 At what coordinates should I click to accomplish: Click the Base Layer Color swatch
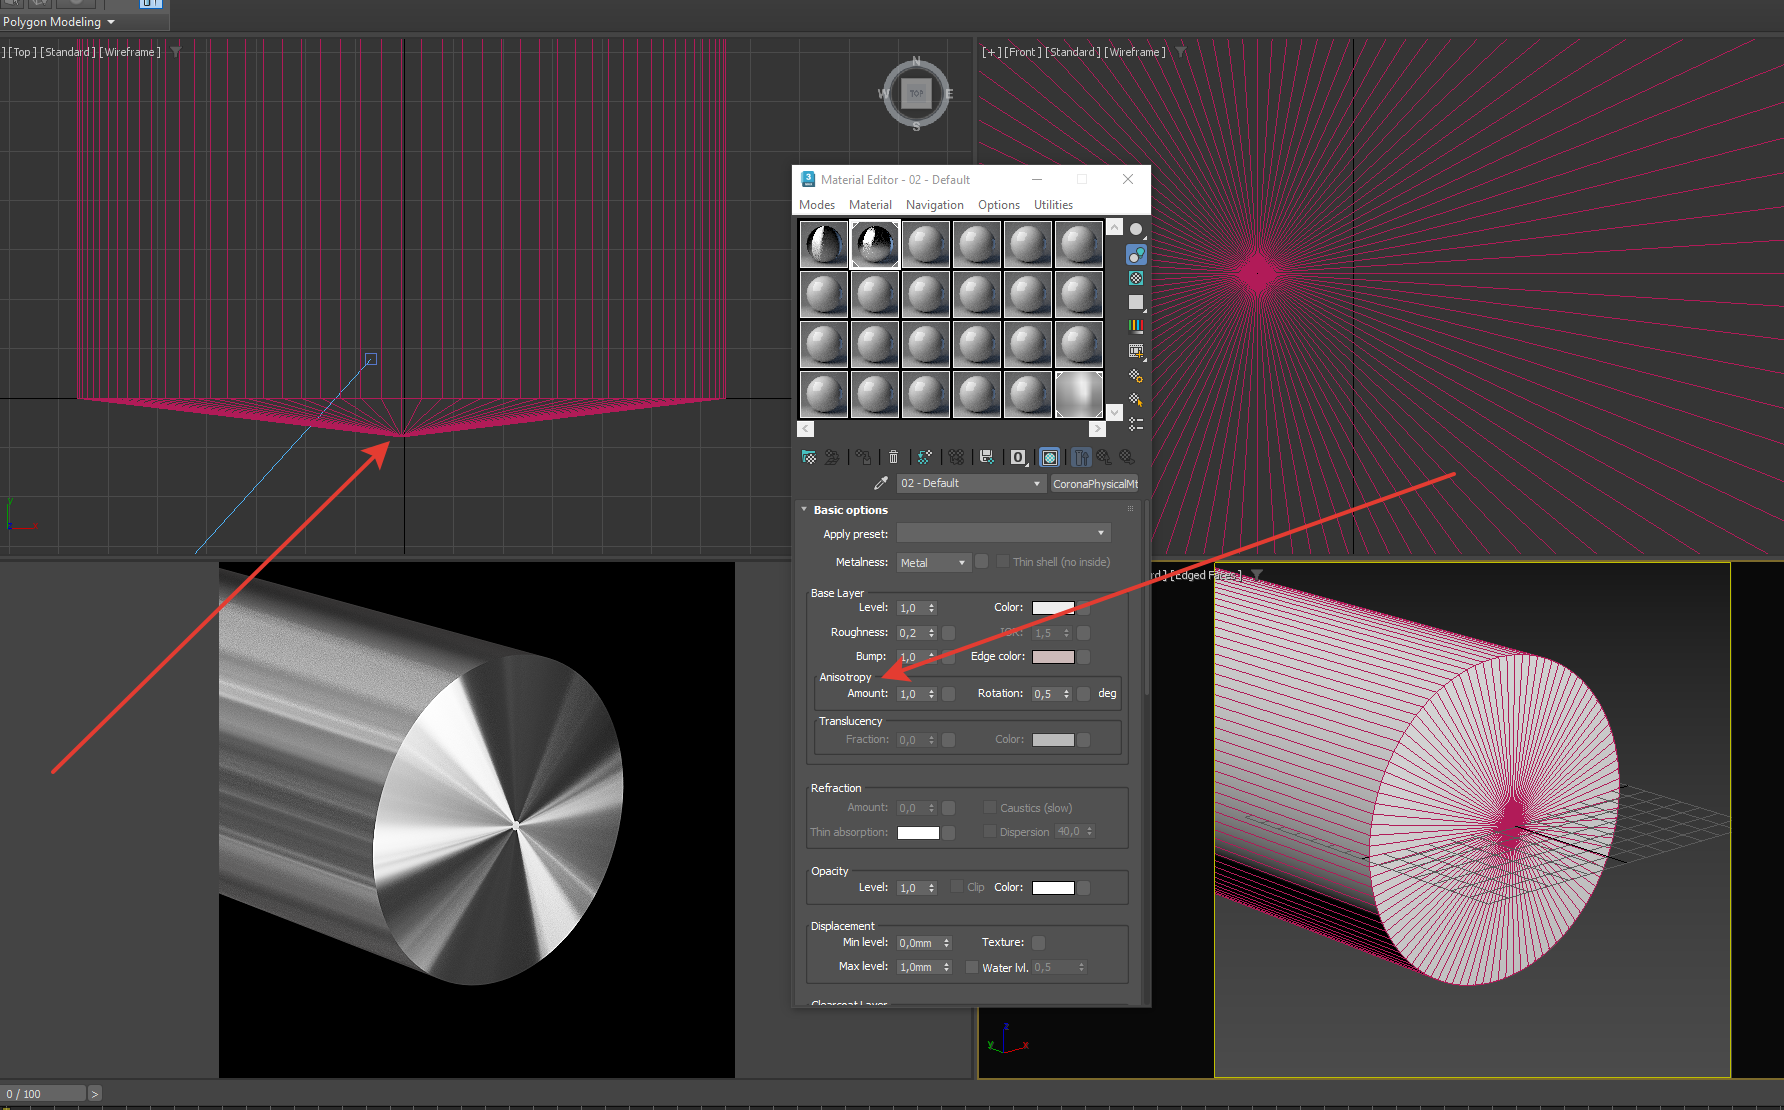click(x=1053, y=608)
